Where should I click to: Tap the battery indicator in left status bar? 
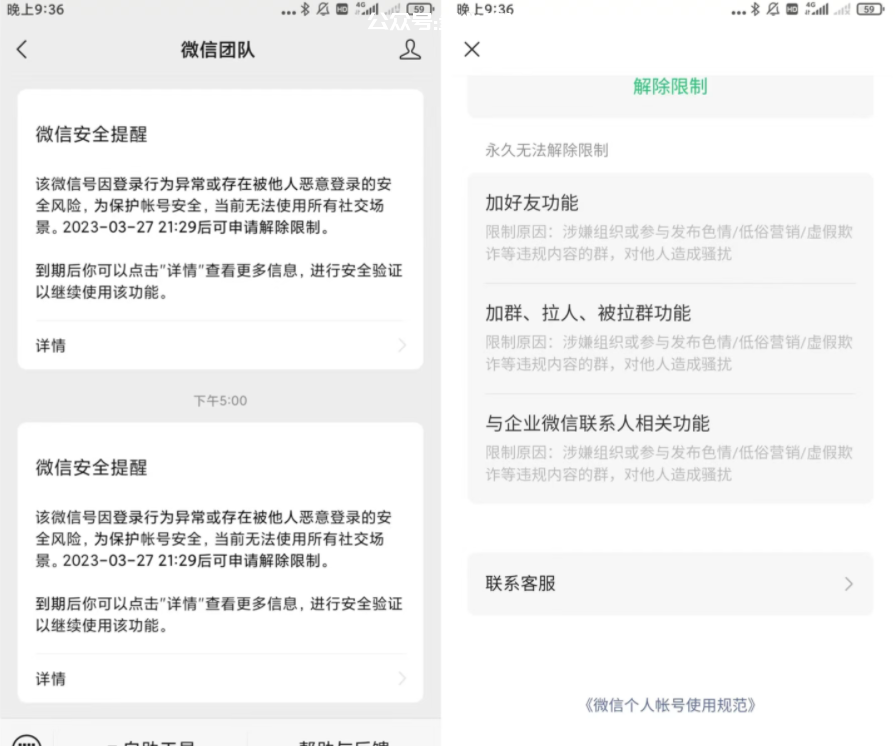(421, 9)
